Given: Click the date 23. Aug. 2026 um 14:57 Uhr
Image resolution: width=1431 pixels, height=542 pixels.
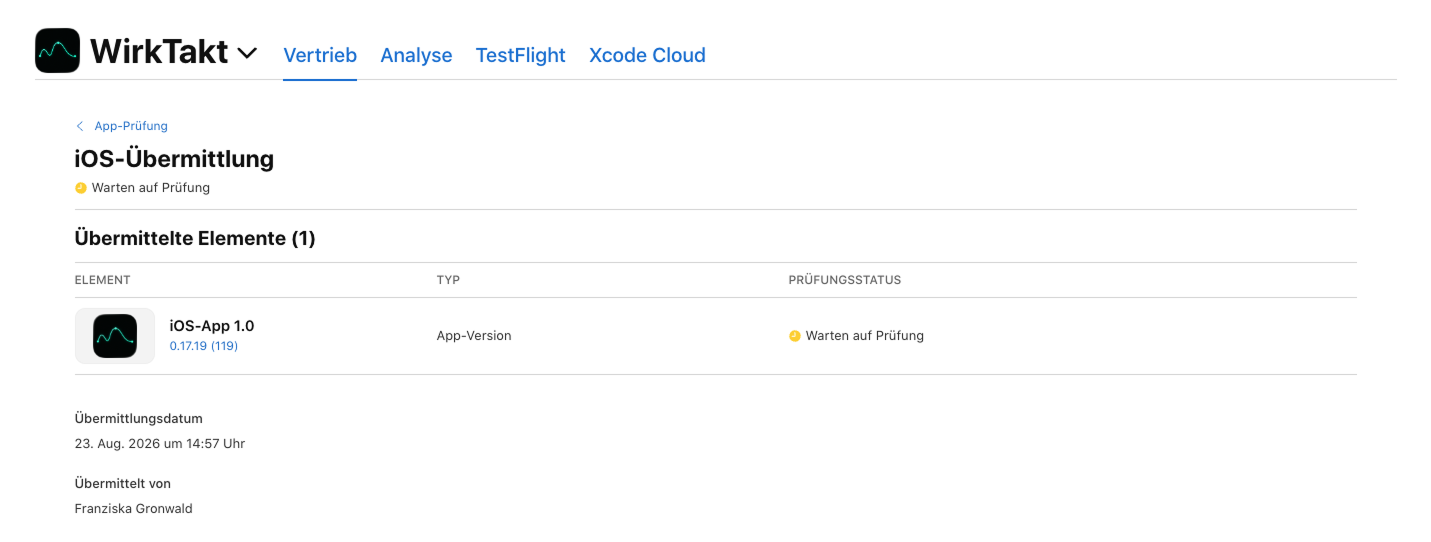Looking at the screenshot, I should click(x=160, y=443).
